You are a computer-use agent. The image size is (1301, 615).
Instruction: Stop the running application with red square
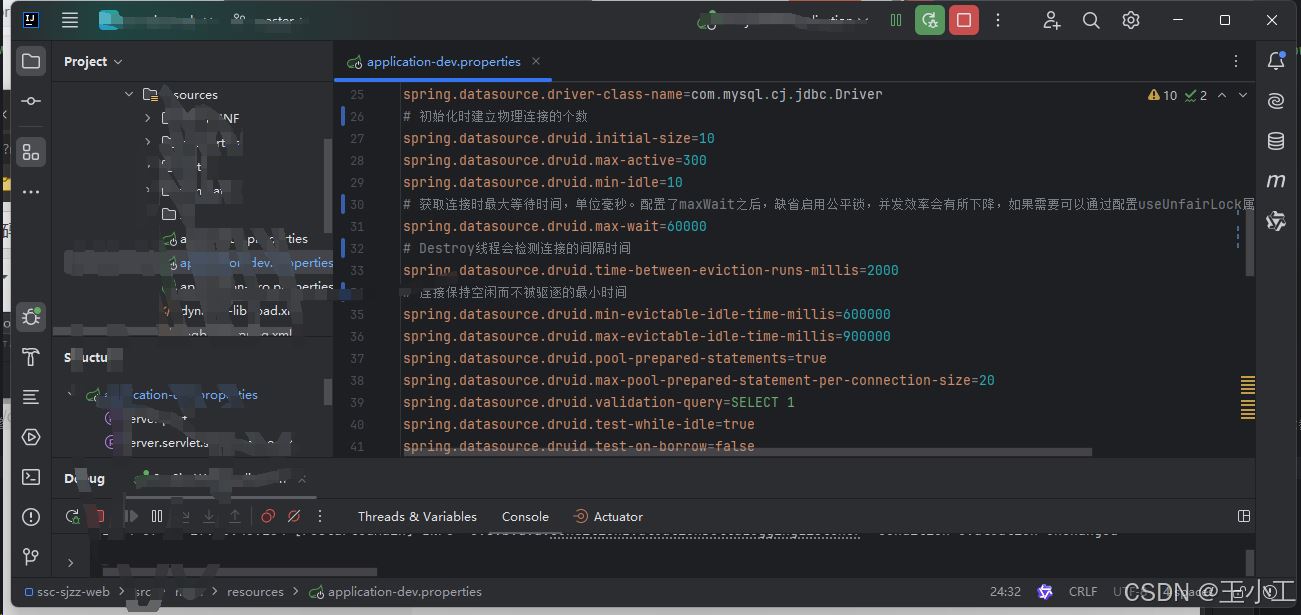click(964, 20)
